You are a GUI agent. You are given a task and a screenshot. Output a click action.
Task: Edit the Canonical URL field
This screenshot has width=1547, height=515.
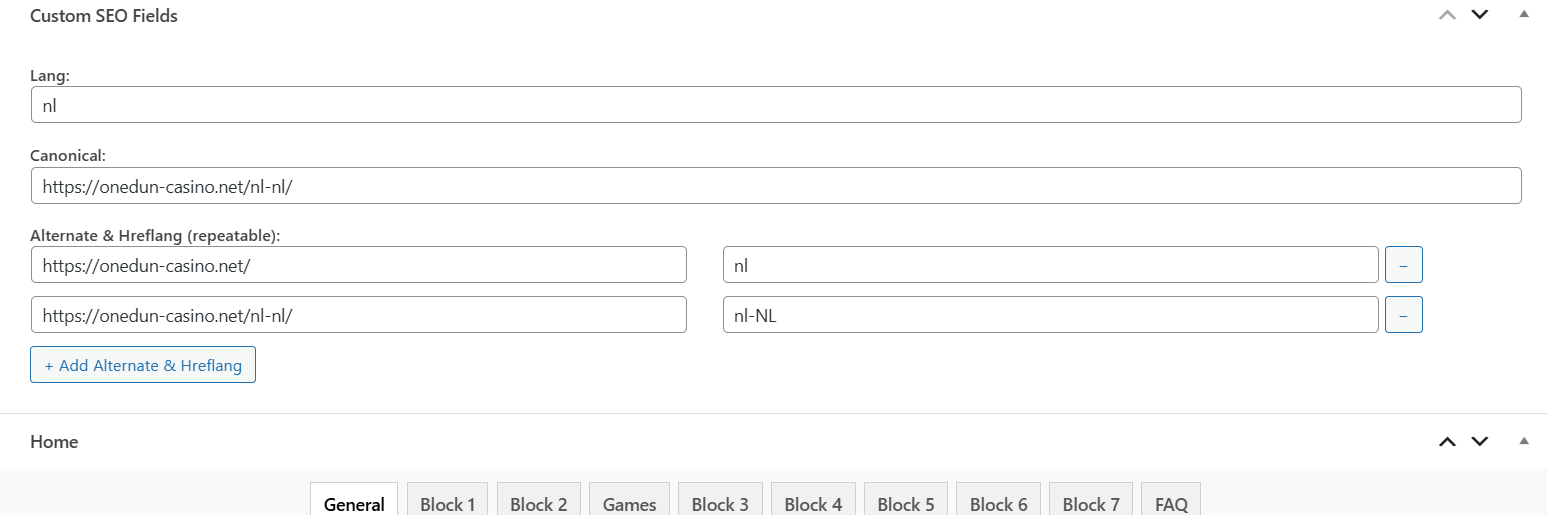pyautogui.click(x=775, y=185)
